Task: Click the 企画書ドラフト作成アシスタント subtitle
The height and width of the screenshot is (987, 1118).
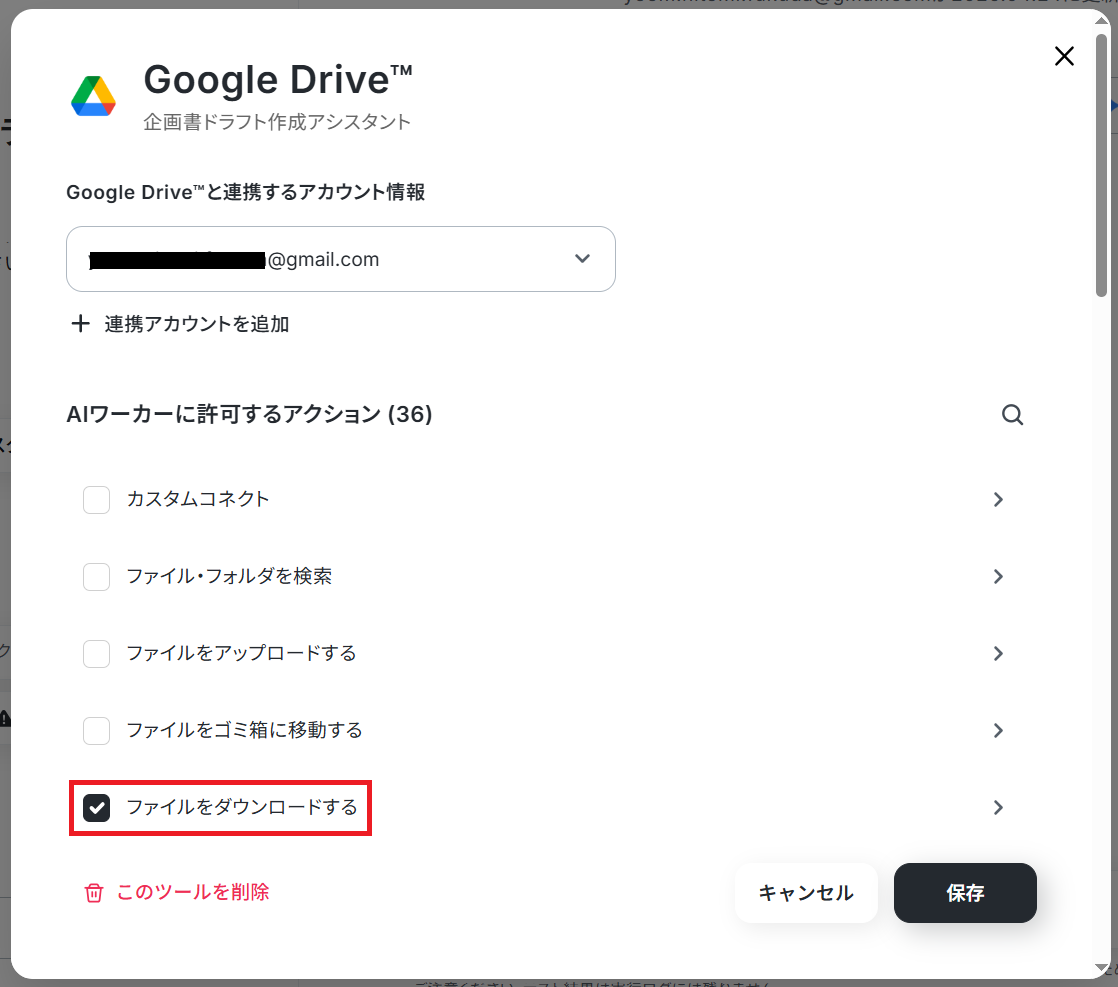Action: click(x=277, y=122)
